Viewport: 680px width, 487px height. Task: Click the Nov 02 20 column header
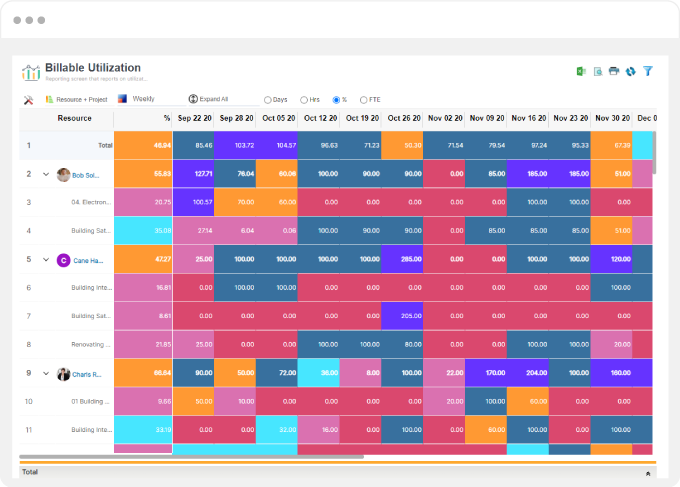[x=444, y=118]
